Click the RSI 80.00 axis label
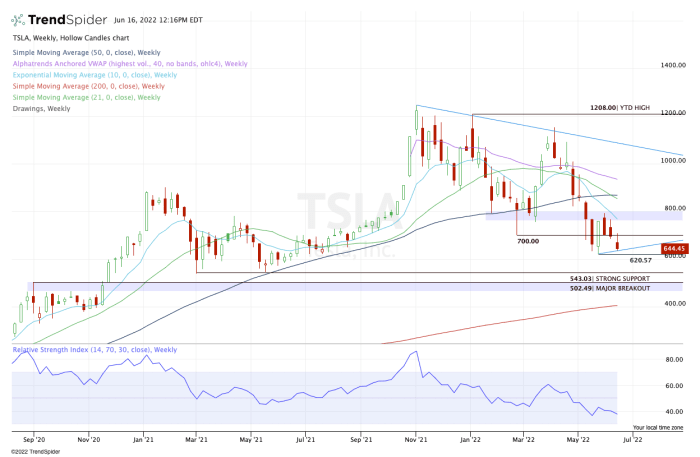This screenshot has width=700, height=457. (674, 360)
